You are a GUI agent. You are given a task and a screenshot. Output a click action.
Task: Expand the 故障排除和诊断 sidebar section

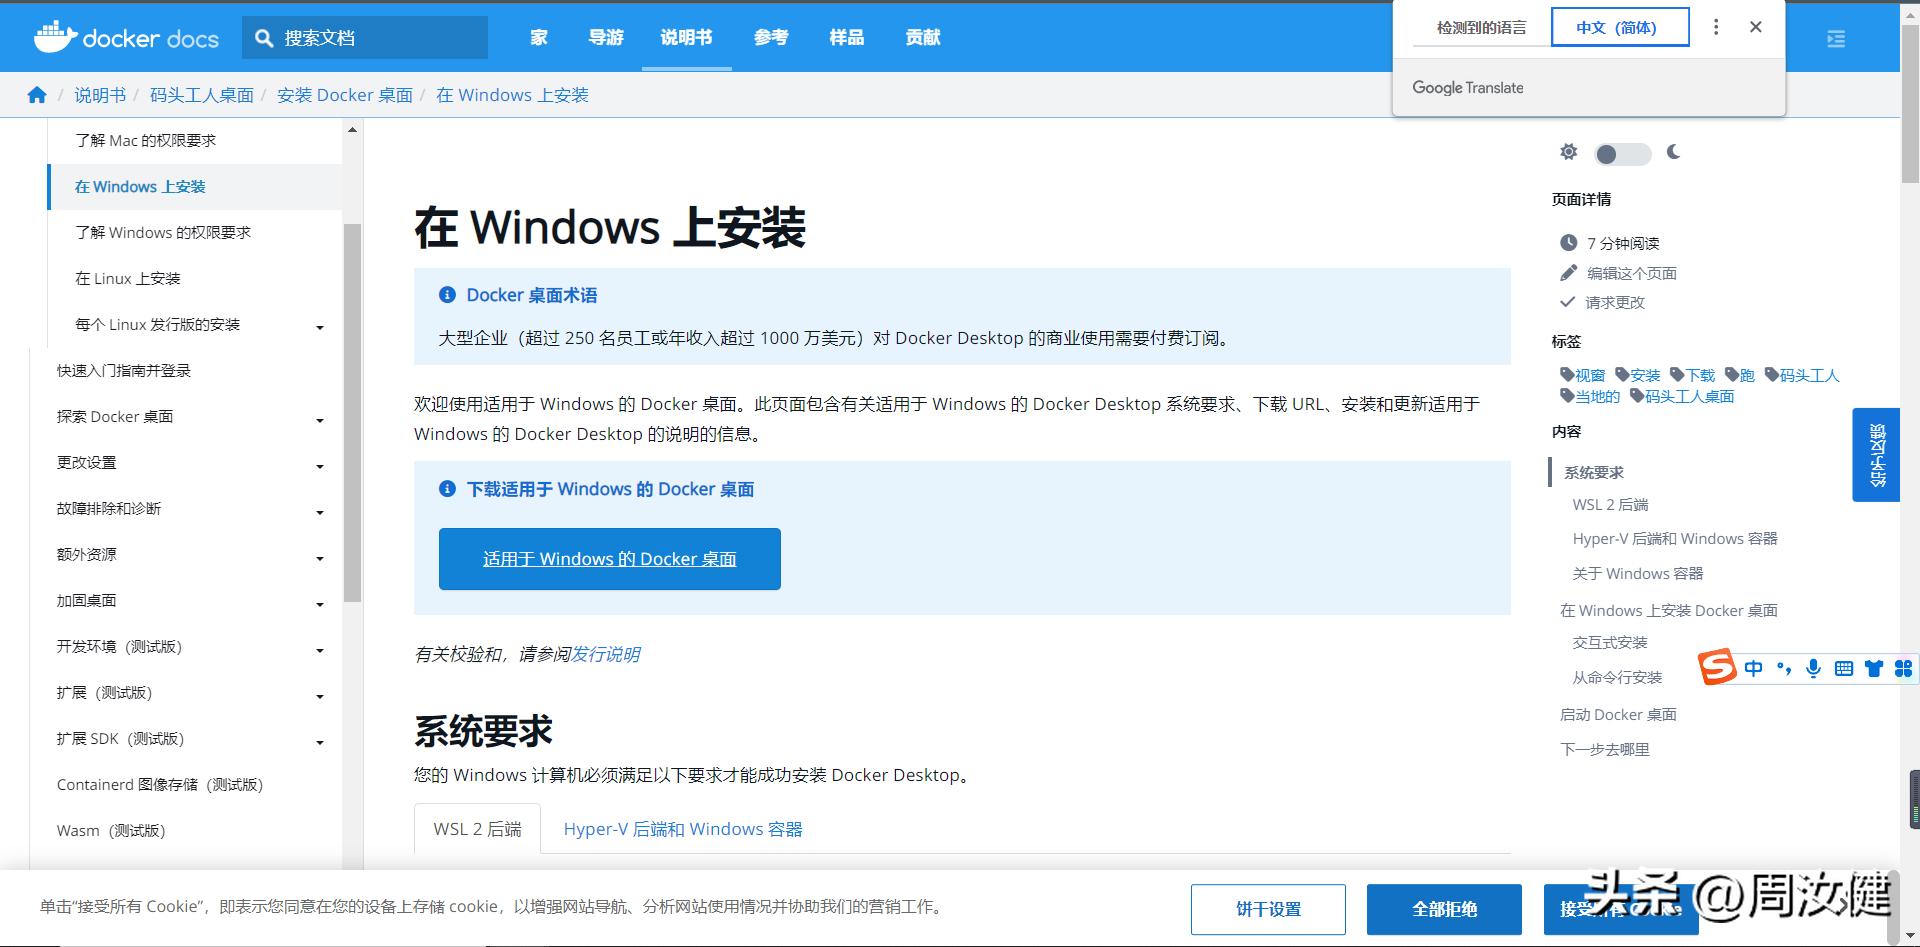(x=320, y=512)
